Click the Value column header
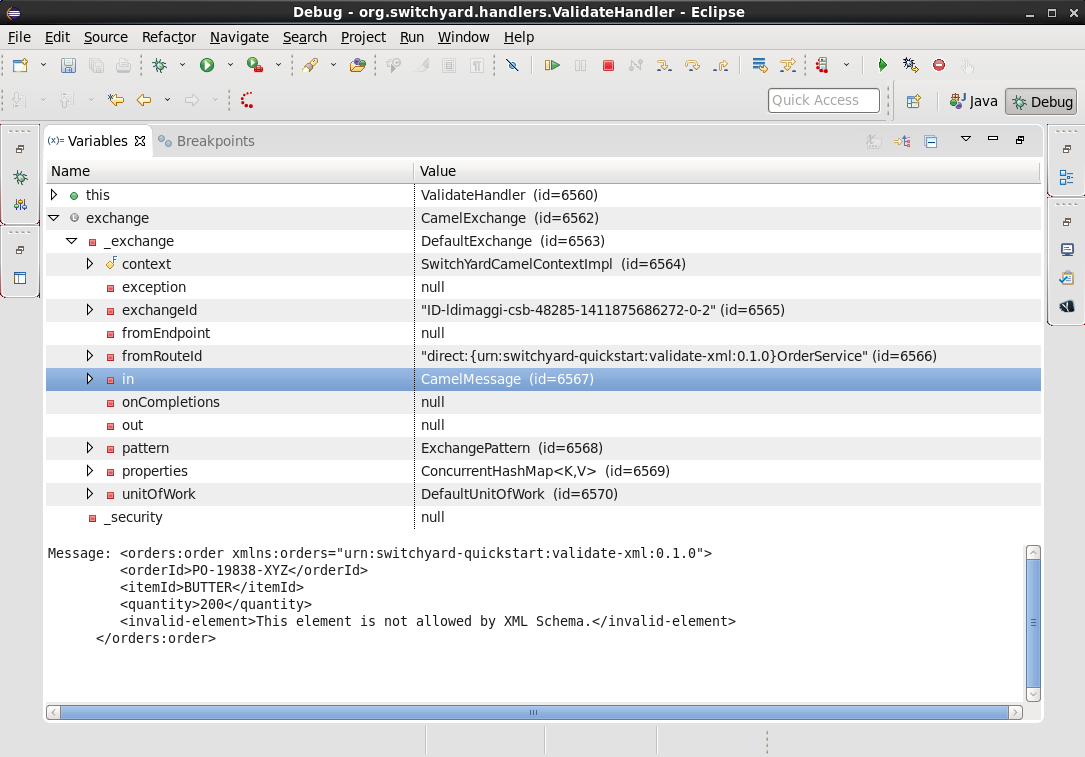Viewport: 1085px width, 757px height. (727, 171)
